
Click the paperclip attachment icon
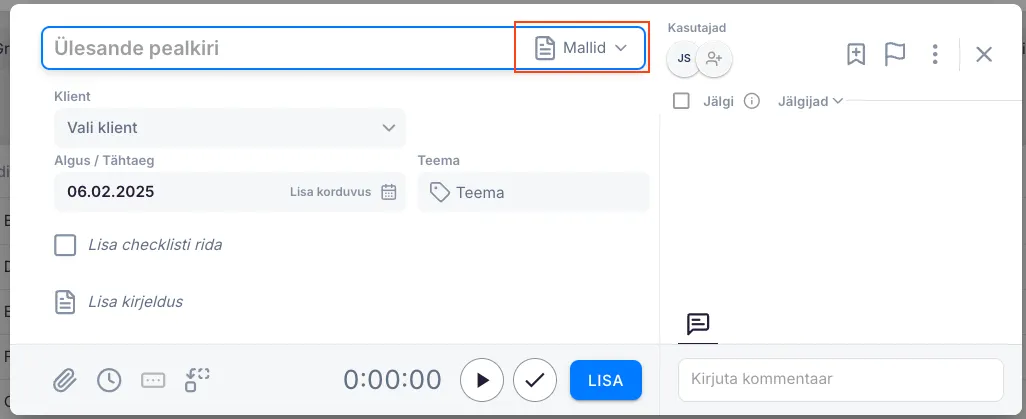[x=65, y=380]
